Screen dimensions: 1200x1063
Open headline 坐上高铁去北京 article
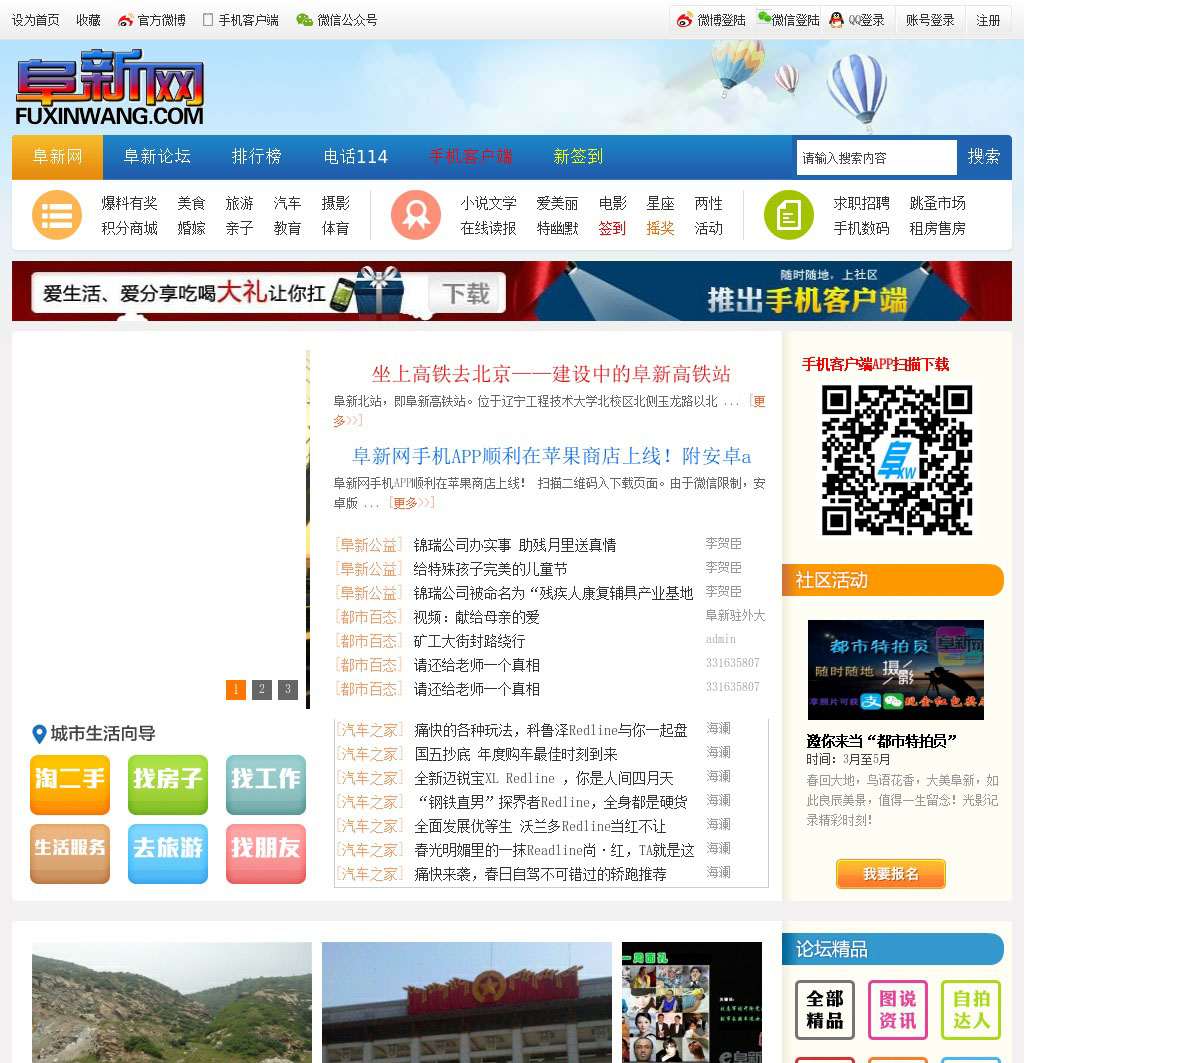pos(551,374)
